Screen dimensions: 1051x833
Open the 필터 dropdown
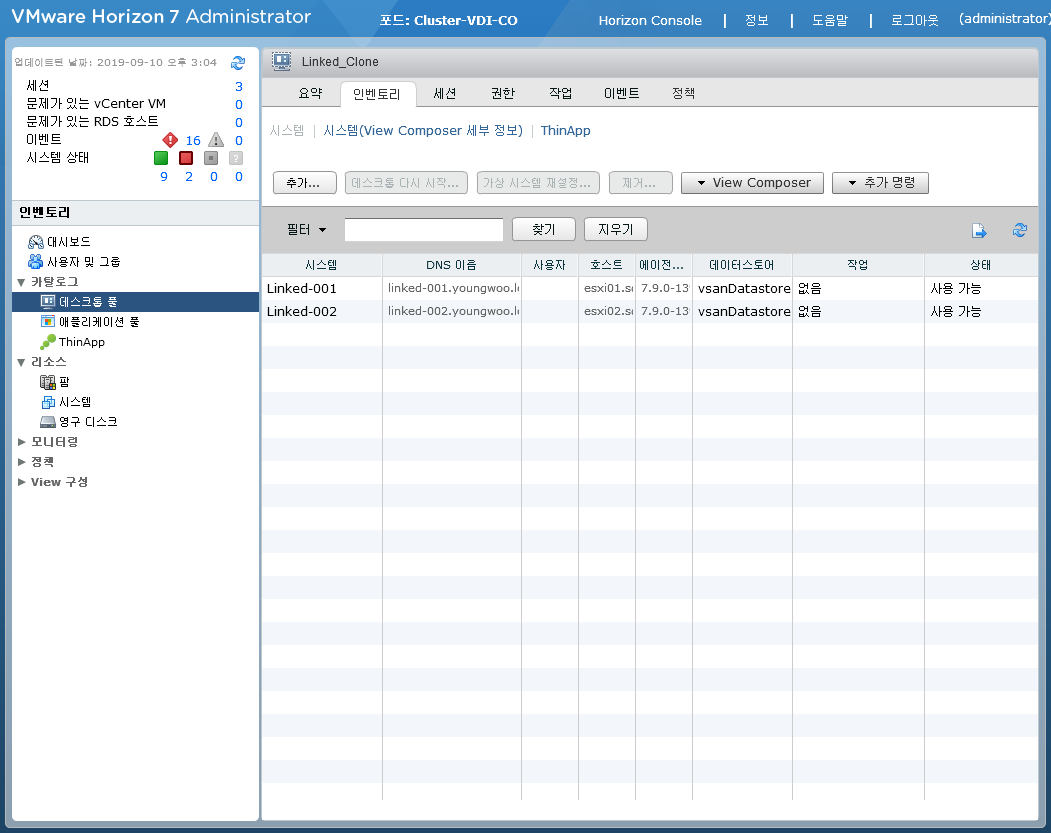click(307, 230)
